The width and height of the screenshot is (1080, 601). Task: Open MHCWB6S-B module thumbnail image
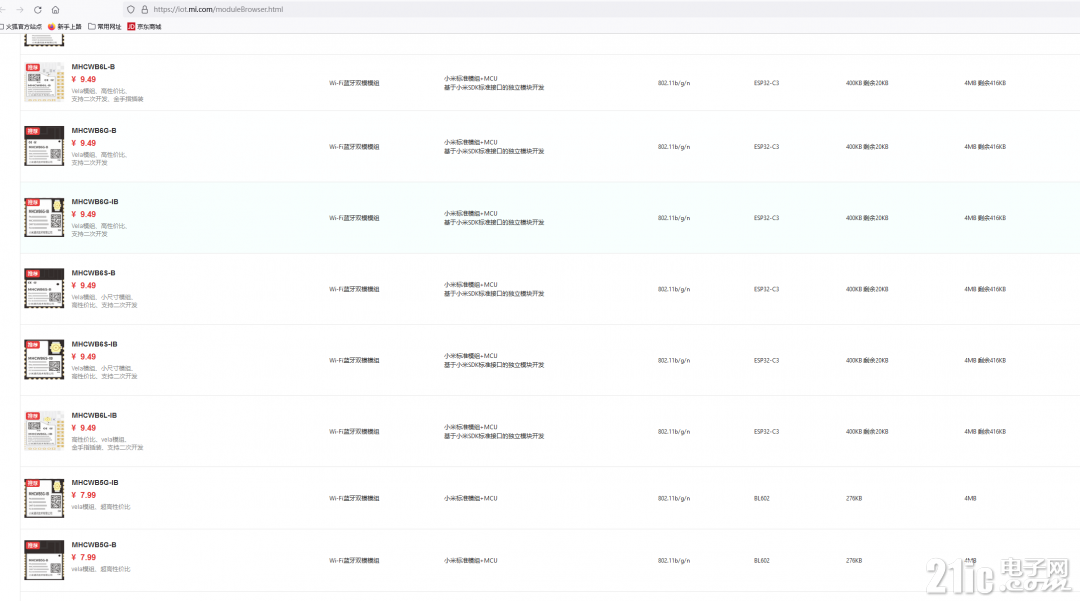(x=44, y=288)
